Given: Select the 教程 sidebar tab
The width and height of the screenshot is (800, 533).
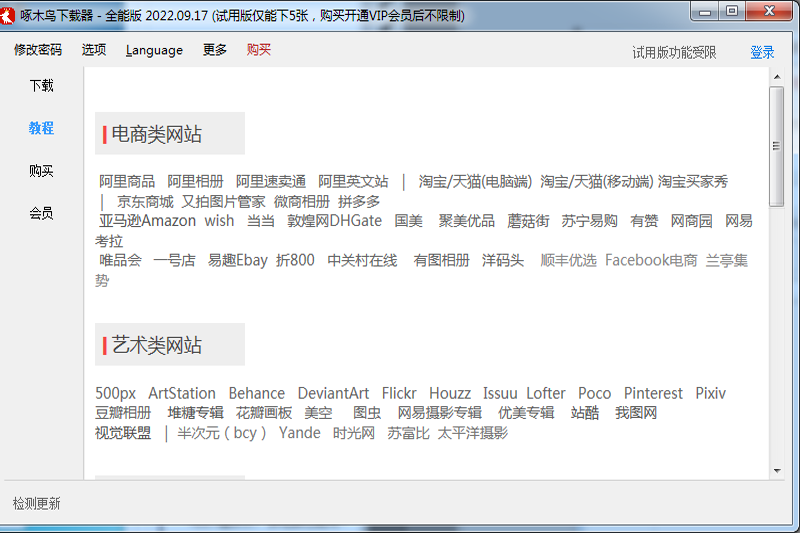Looking at the screenshot, I should click(x=41, y=128).
